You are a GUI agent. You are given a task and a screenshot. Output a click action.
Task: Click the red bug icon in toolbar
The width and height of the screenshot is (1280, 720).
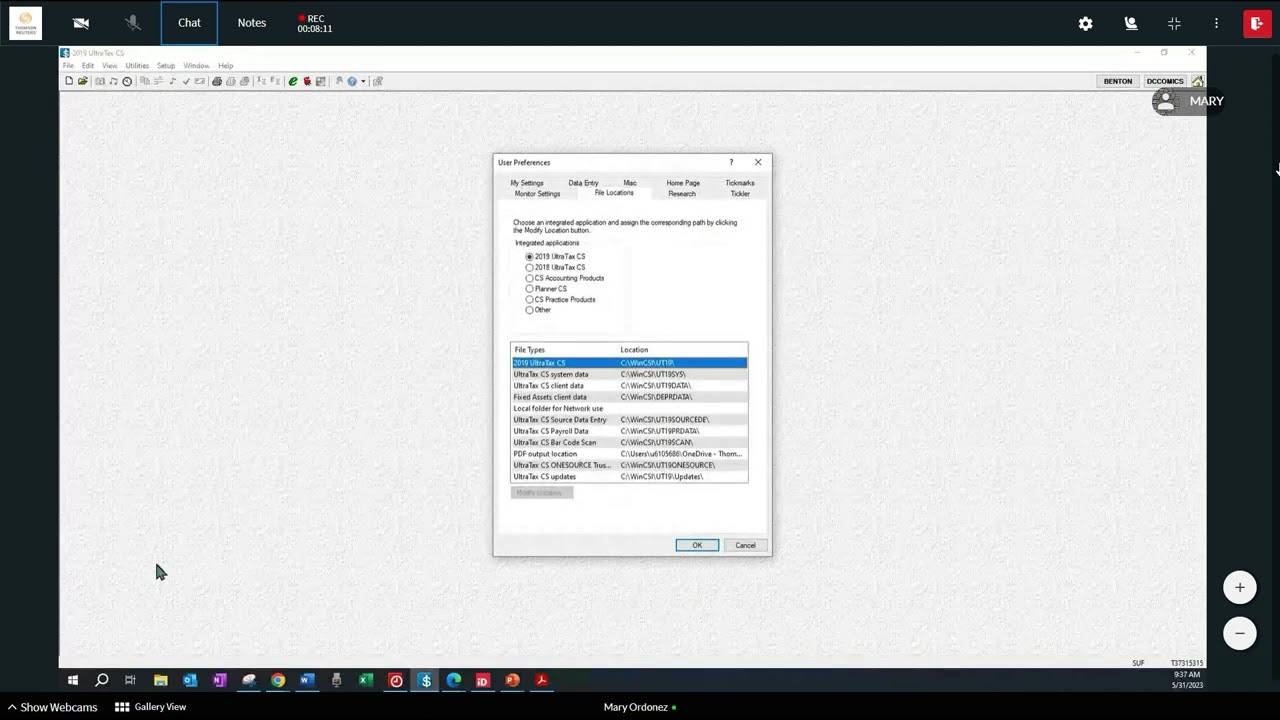pyautogui.click(x=307, y=81)
